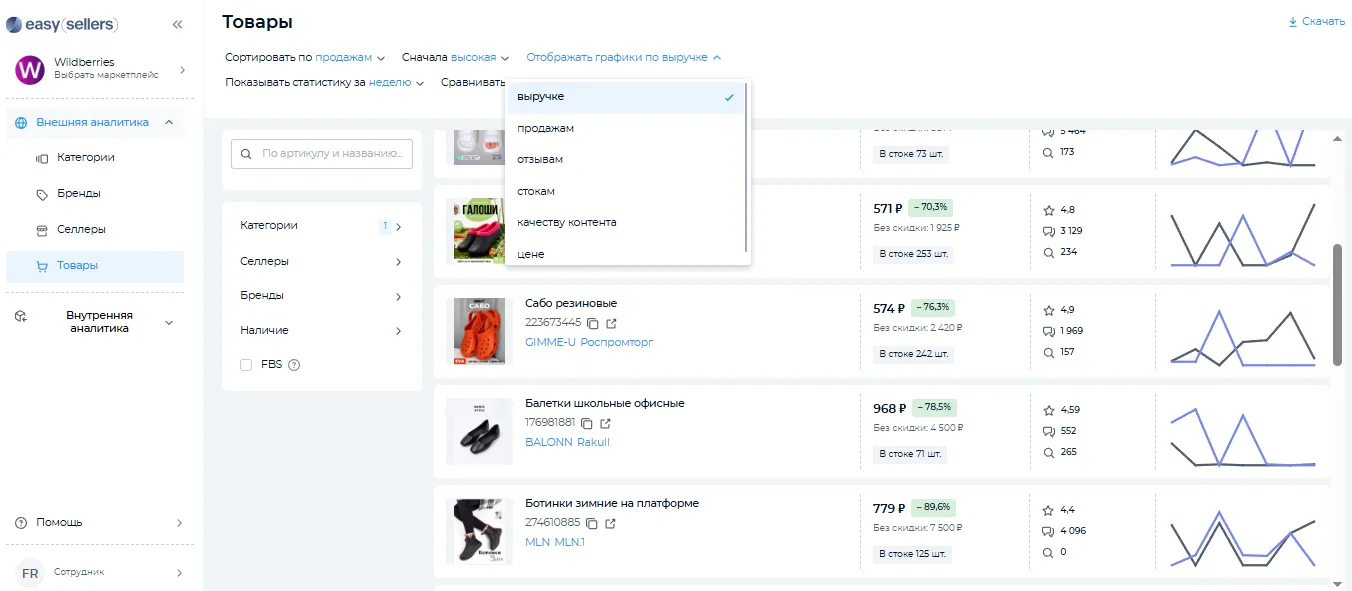This screenshot has width=1352, height=591.
Task: Click the download icon next to Скачать
Action: click(x=1292, y=22)
